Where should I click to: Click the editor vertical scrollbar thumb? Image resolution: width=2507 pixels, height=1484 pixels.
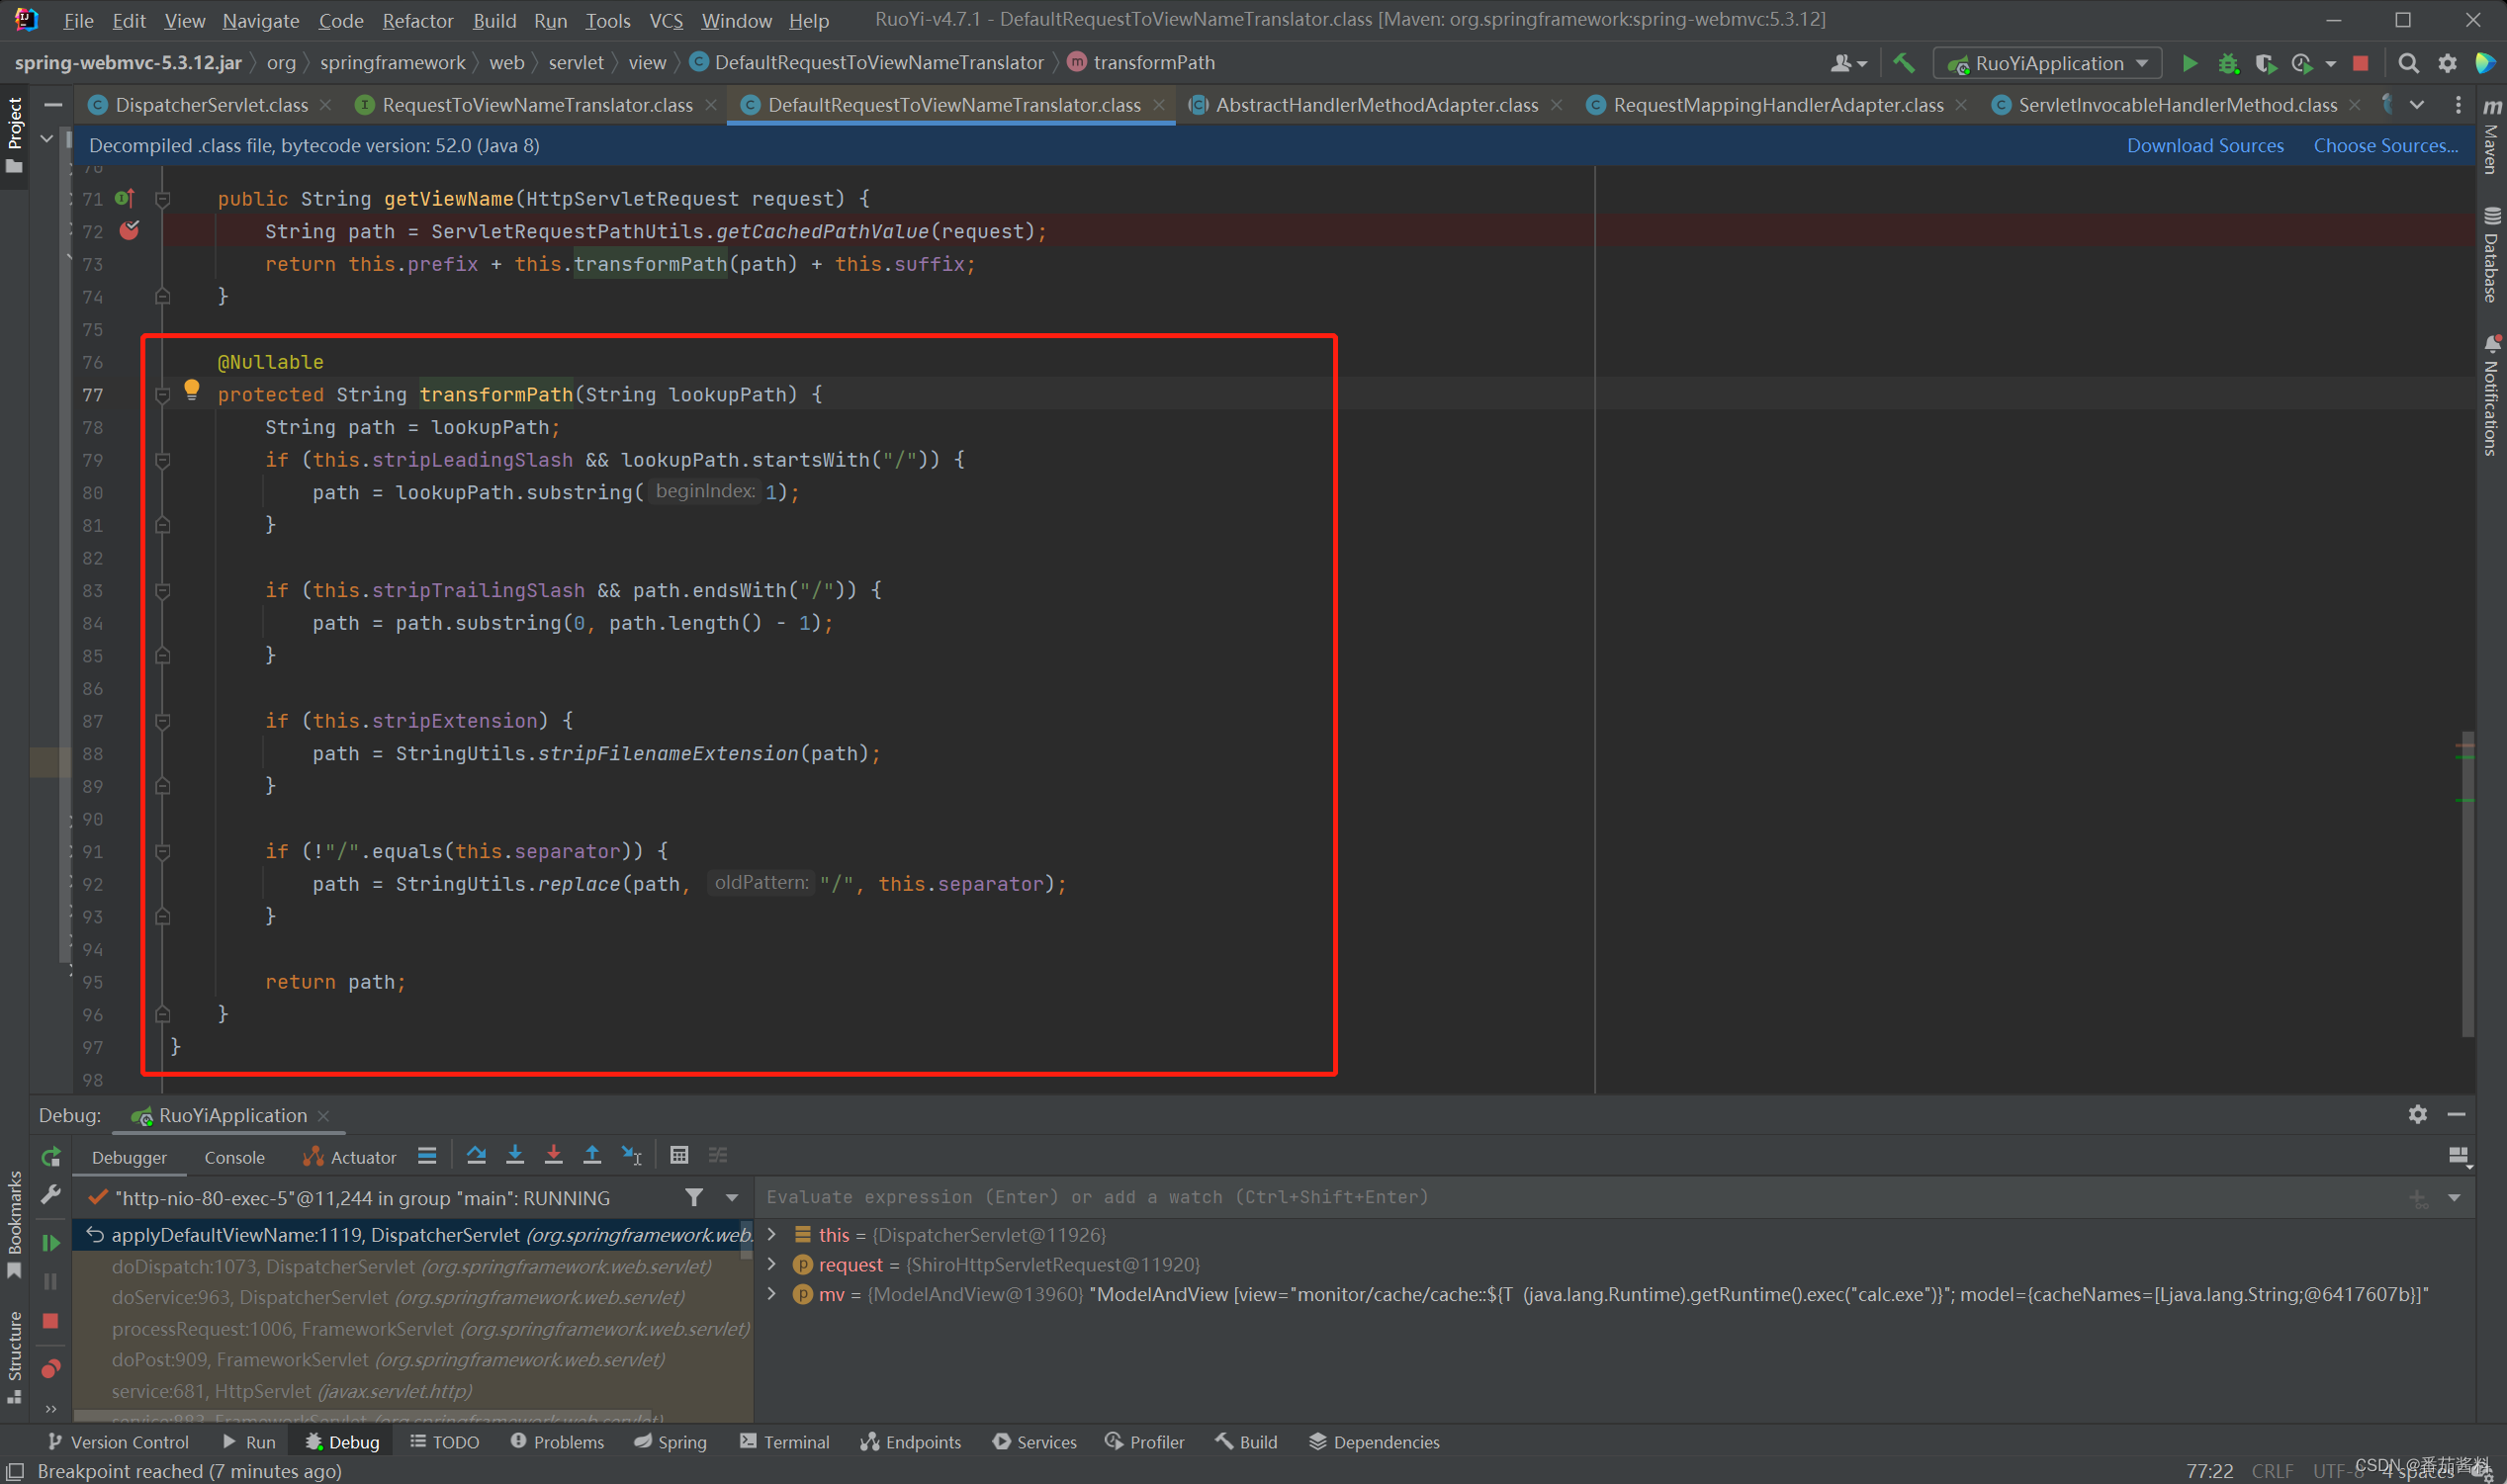[2467, 884]
